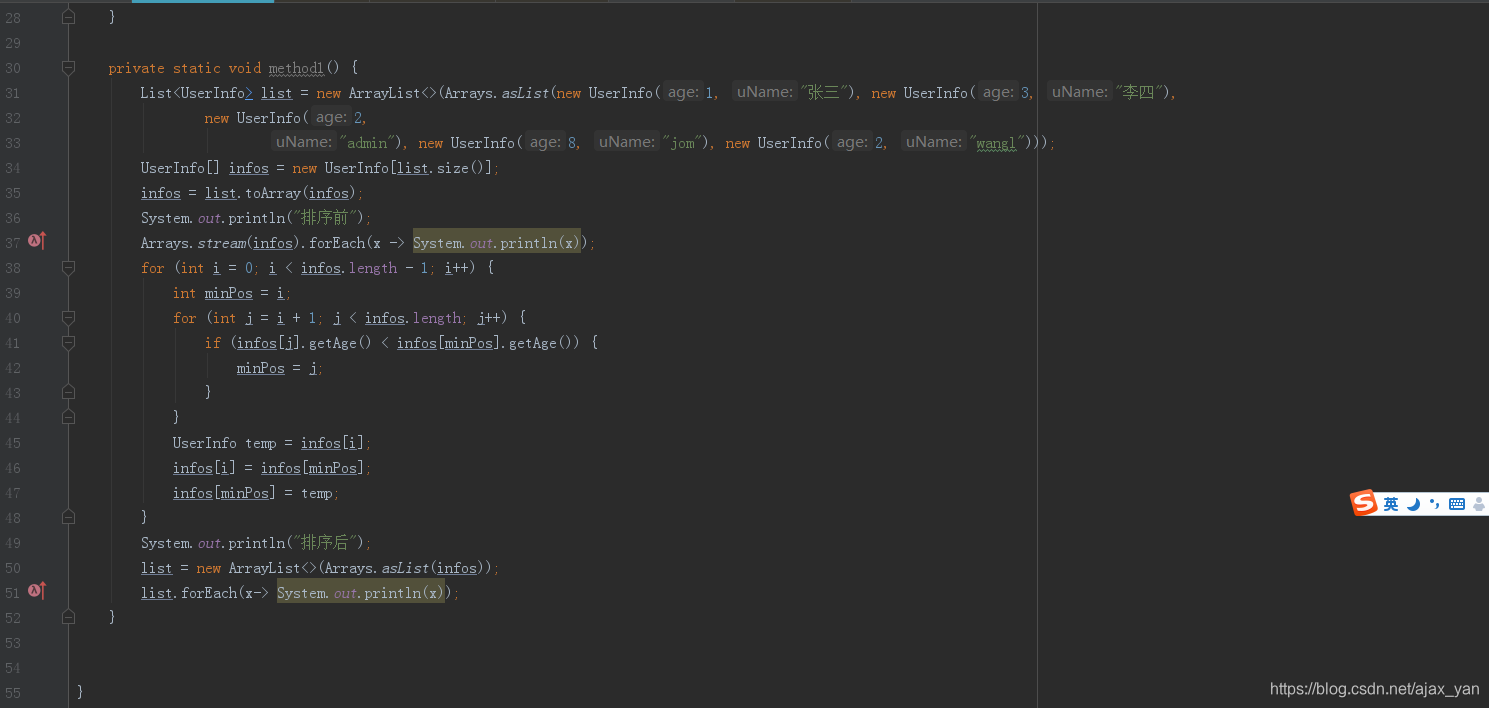
Task: Click fold end marker on line 43
Action: pyautogui.click(x=68, y=392)
